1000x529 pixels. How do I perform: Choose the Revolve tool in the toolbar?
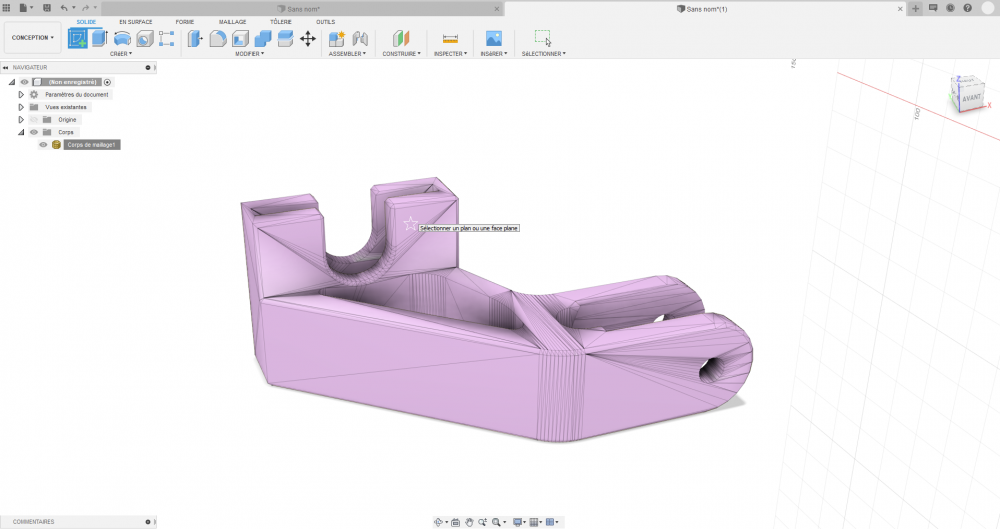[122, 39]
